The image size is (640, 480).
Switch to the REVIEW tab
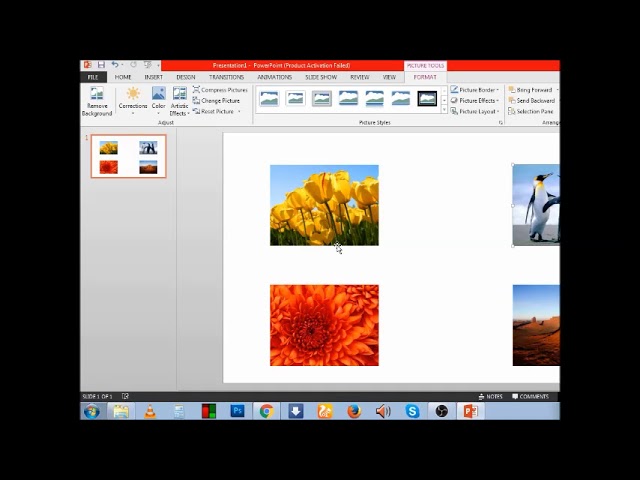(x=360, y=77)
